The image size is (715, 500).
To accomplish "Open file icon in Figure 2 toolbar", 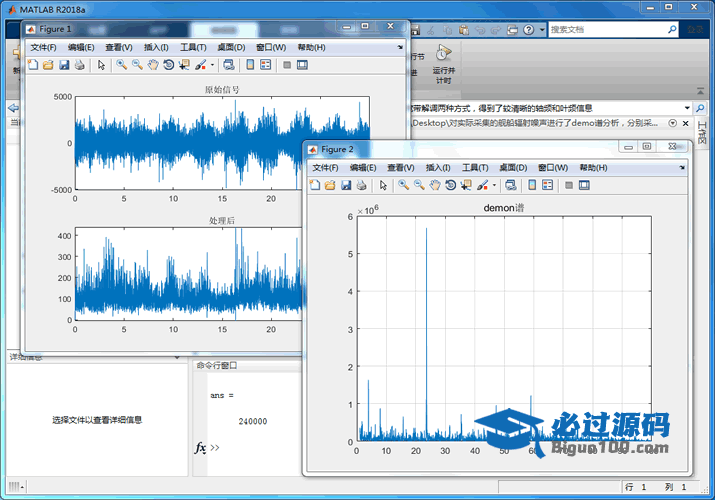I will click(330, 185).
